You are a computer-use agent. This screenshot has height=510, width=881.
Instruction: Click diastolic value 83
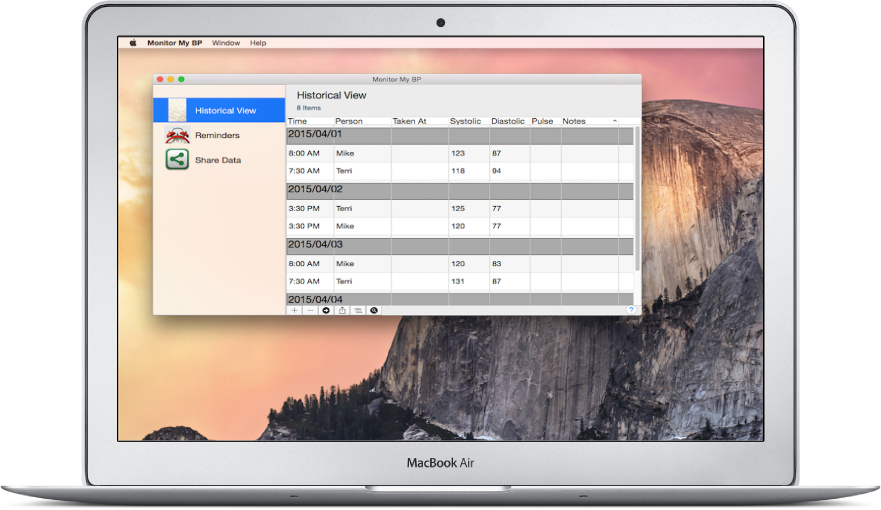click(x=496, y=263)
